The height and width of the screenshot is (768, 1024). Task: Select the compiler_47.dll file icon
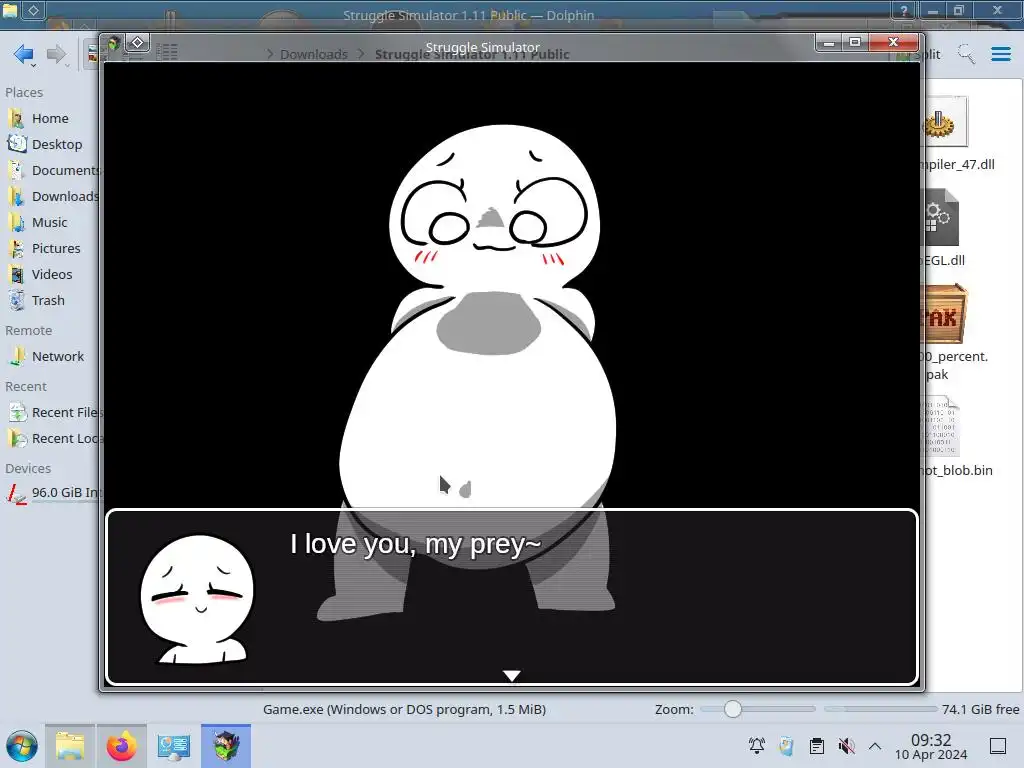(x=944, y=121)
